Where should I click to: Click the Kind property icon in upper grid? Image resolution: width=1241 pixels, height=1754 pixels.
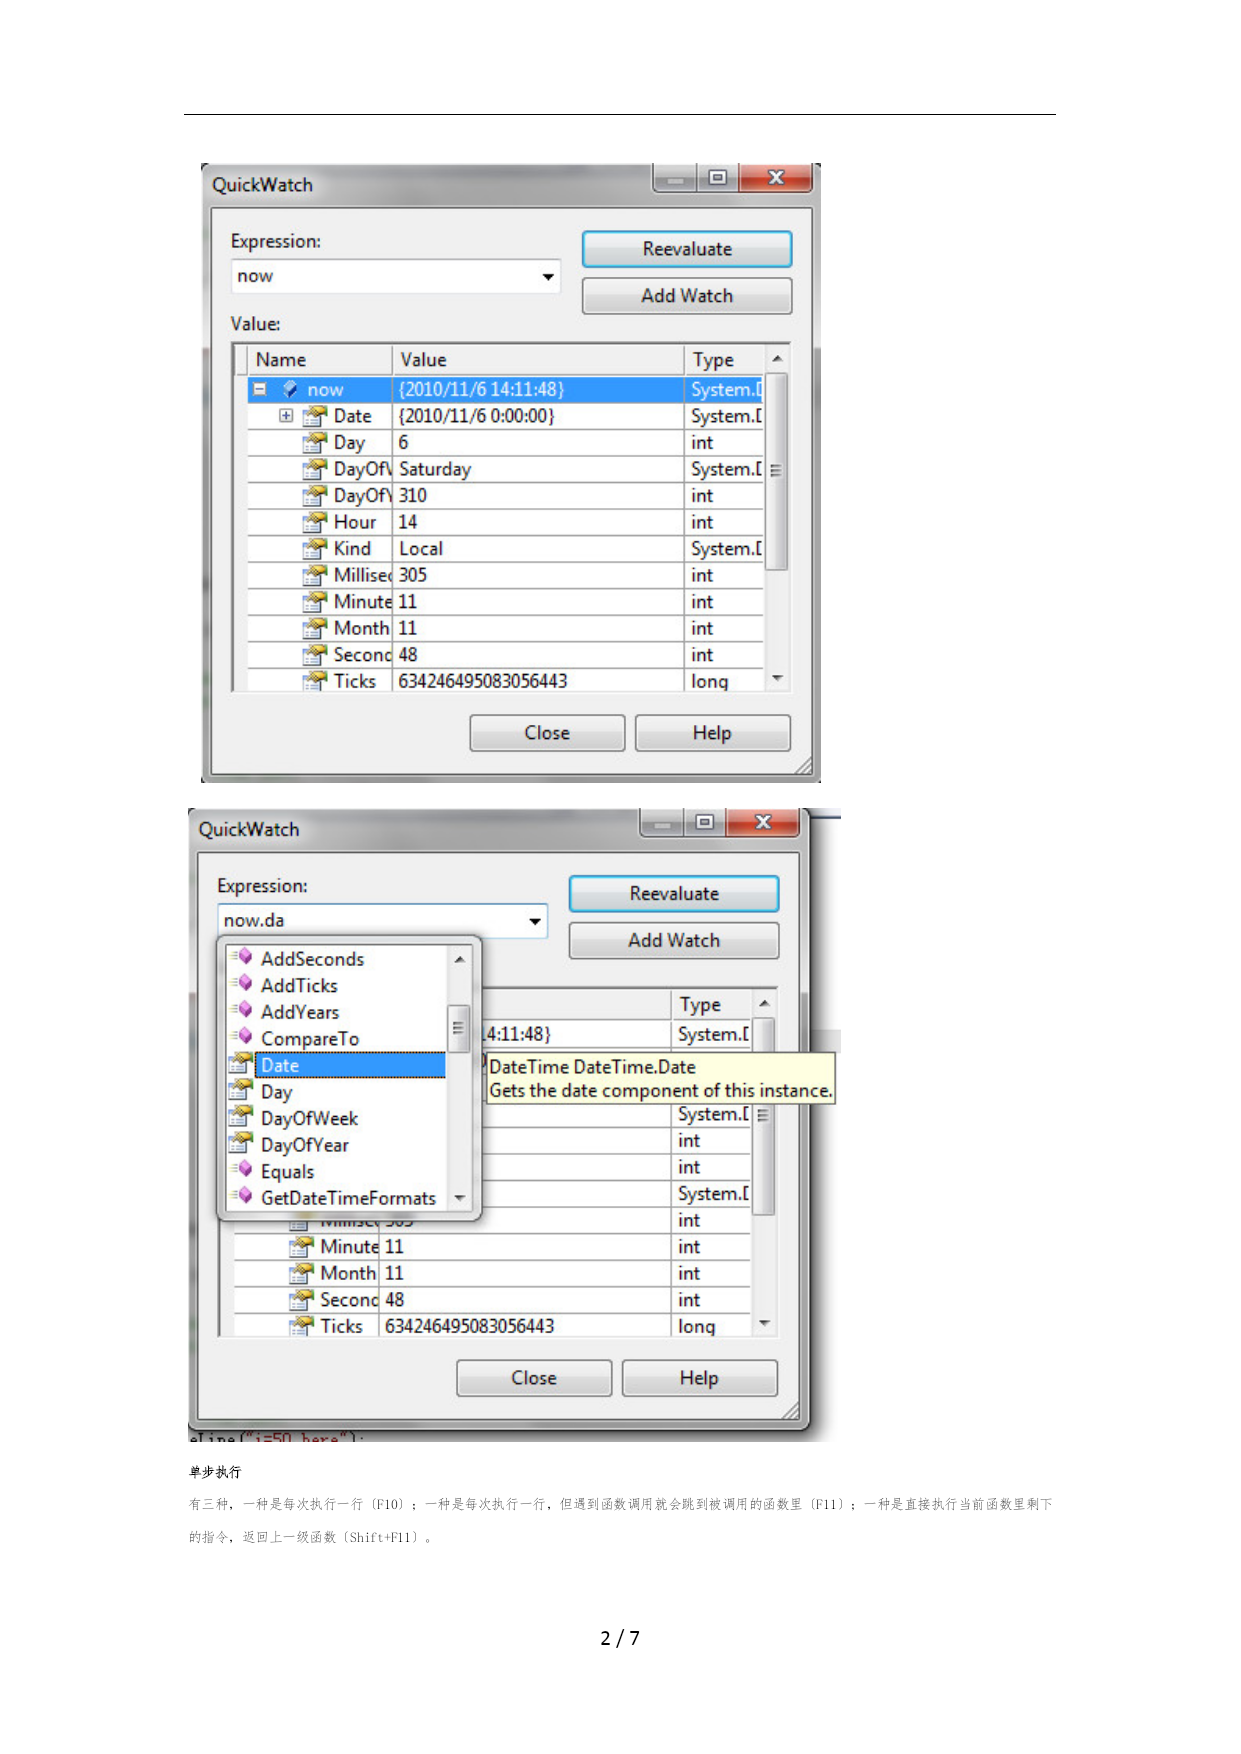point(315,549)
